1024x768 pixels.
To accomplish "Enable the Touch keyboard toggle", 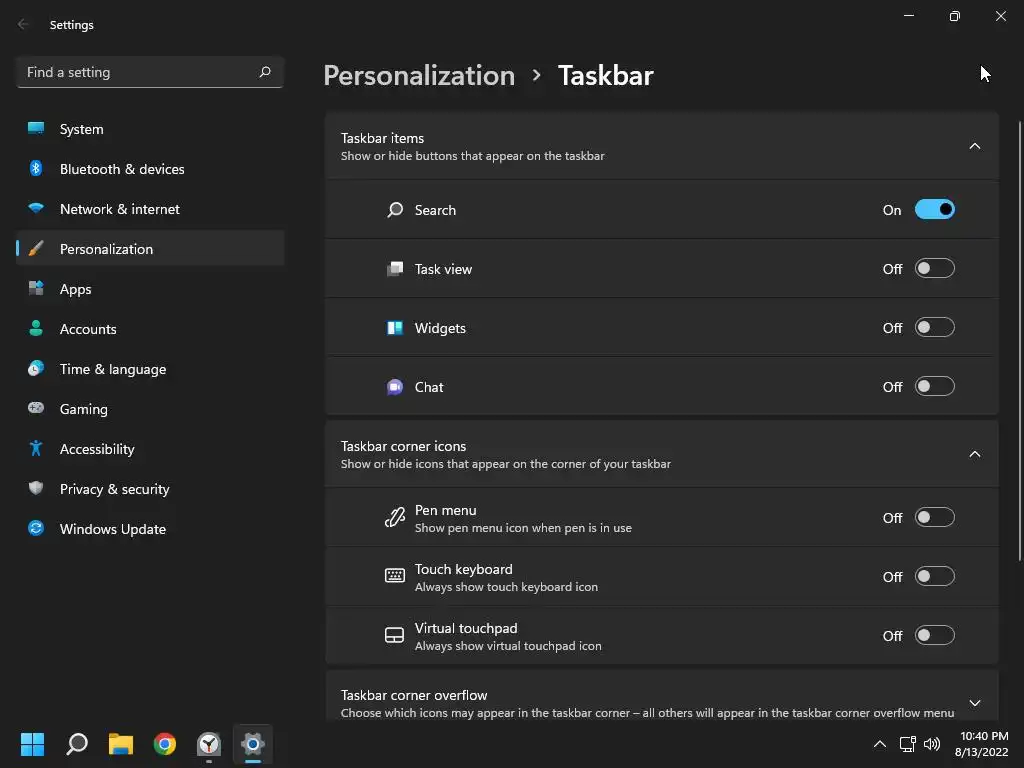I will tap(934, 577).
